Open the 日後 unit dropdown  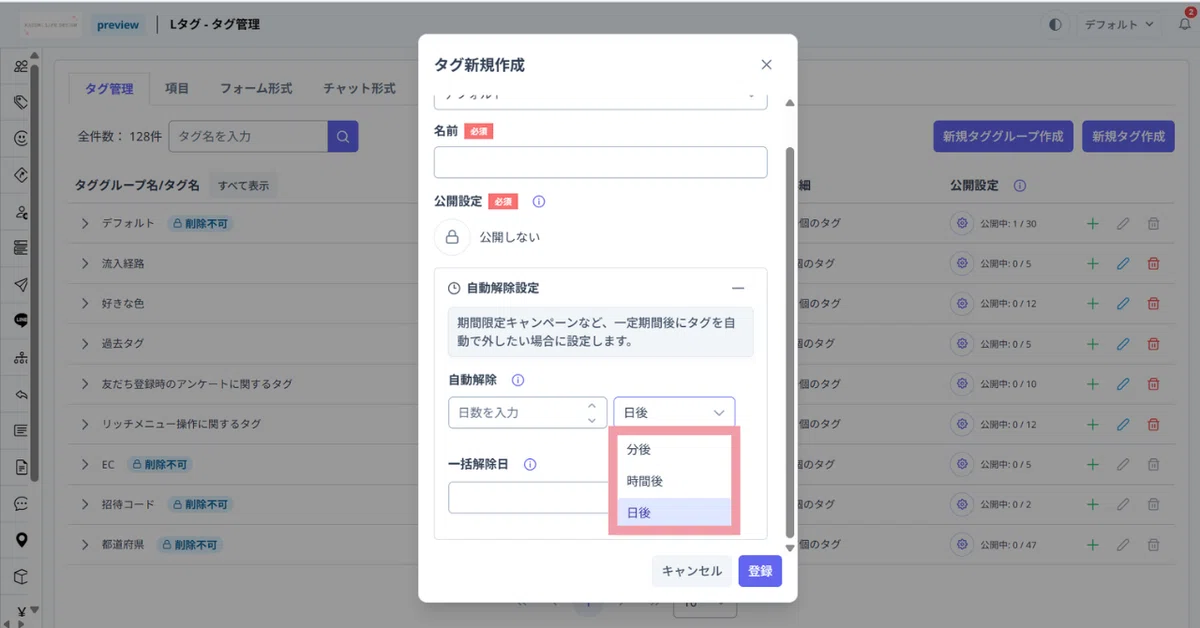tap(674, 412)
